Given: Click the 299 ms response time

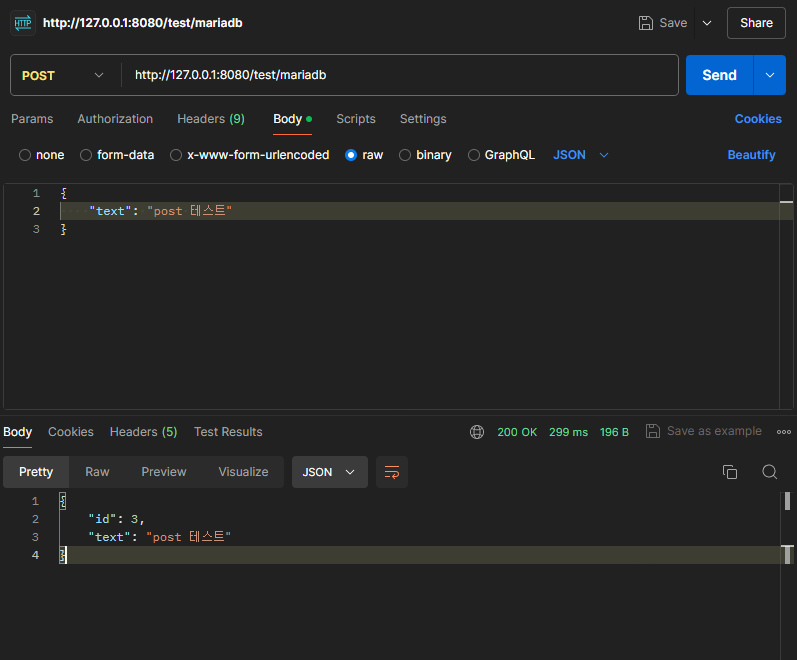Looking at the screenshot, I should tap(568, 432).
